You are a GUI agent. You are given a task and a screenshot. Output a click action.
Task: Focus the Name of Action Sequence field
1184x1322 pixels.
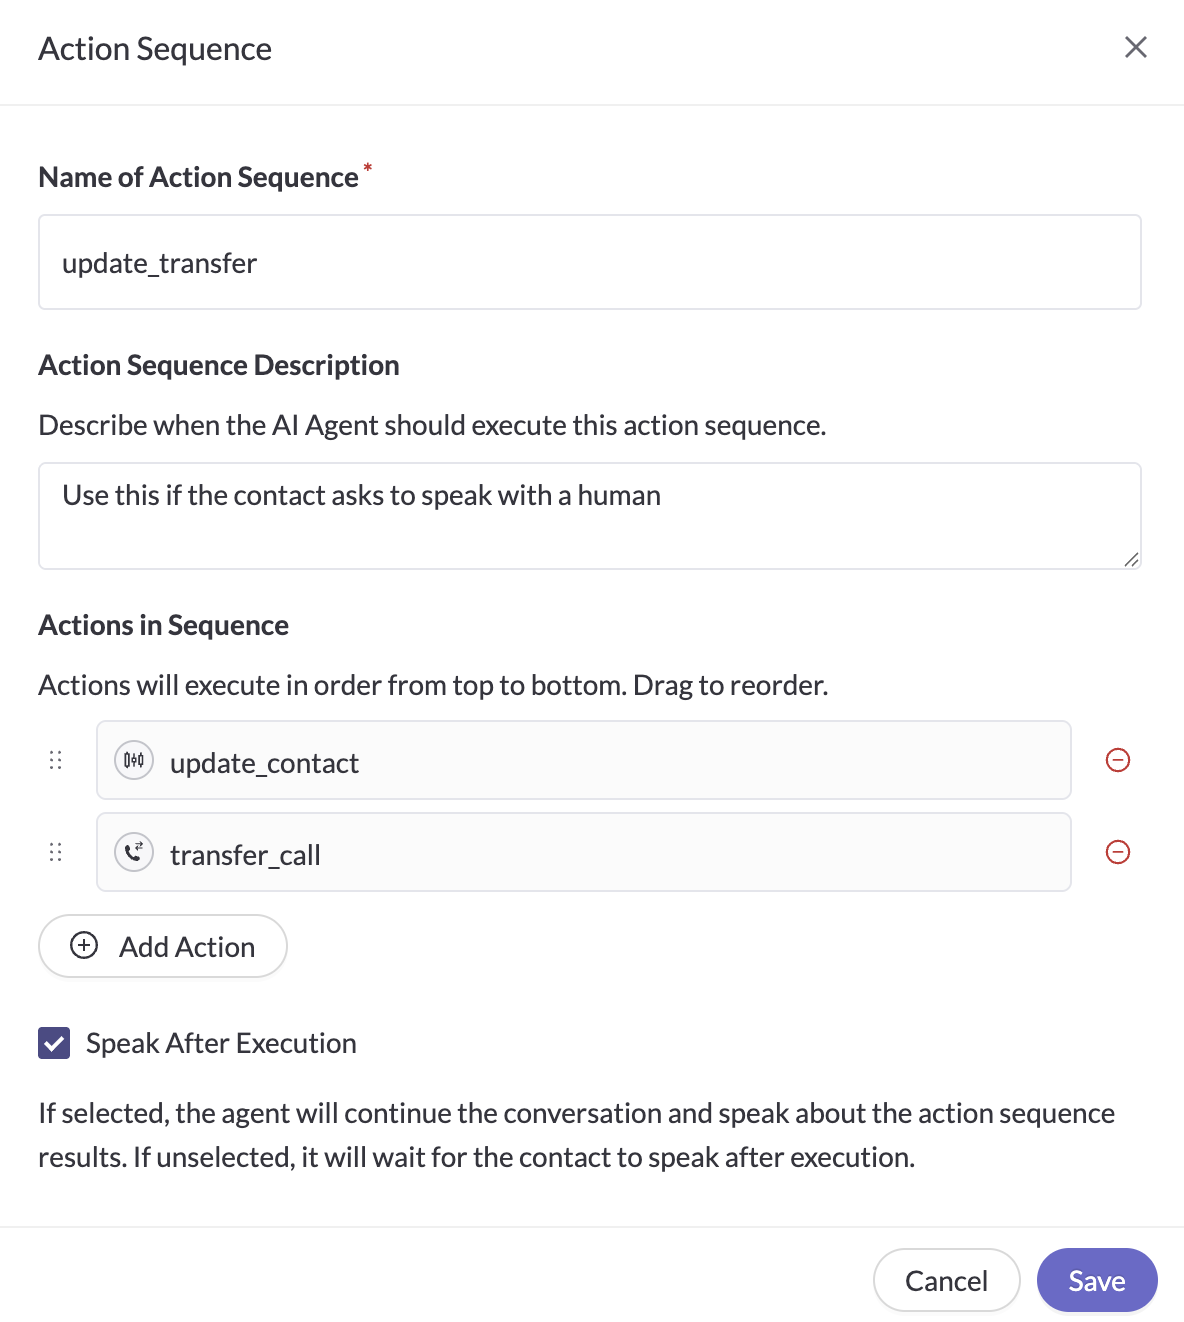pyautogui.click(x=589, y=262)
